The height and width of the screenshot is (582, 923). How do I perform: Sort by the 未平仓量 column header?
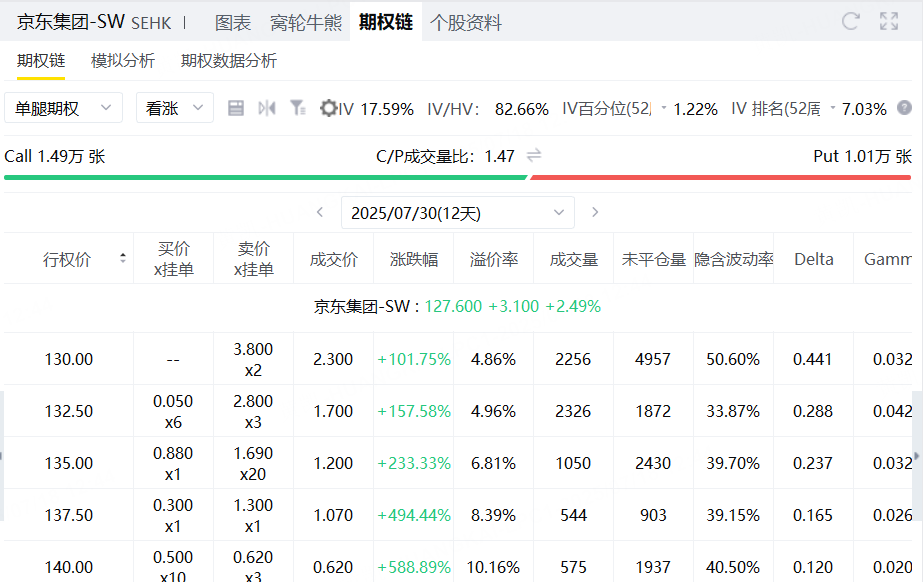click(x=654, y=259)
